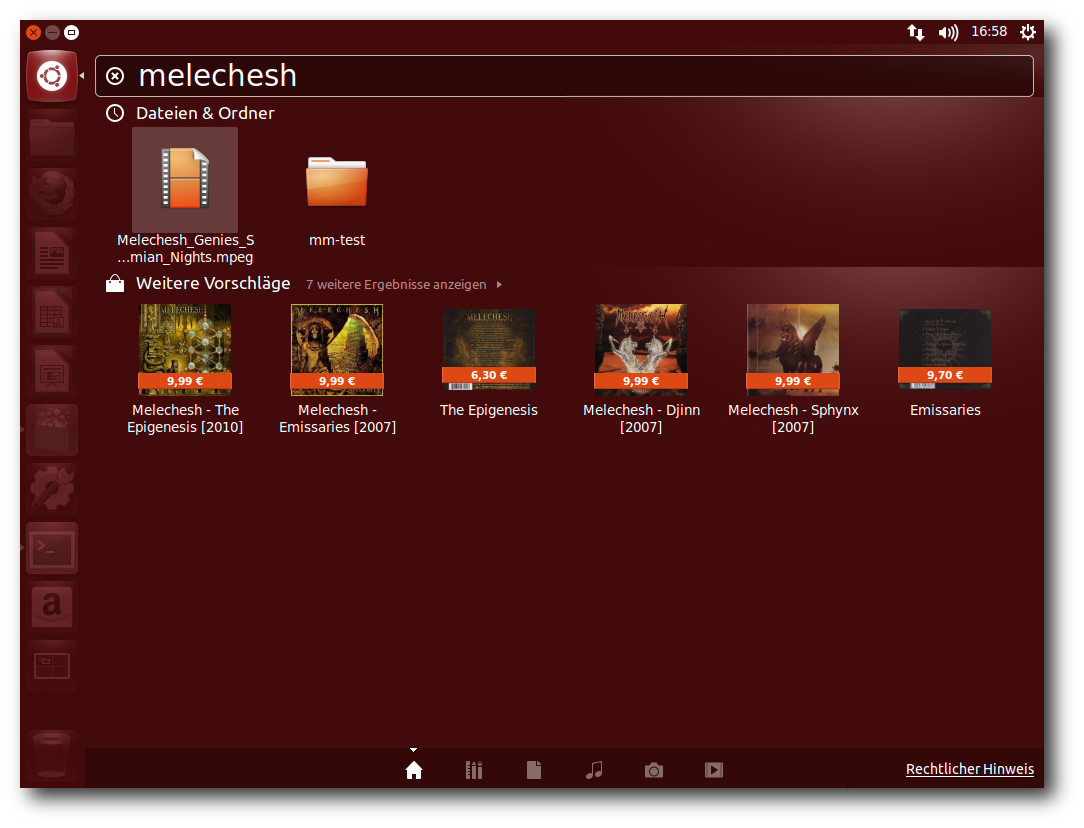Open the Trash in the launcher
Screen dimensions: 1084x828
point(52,755)
